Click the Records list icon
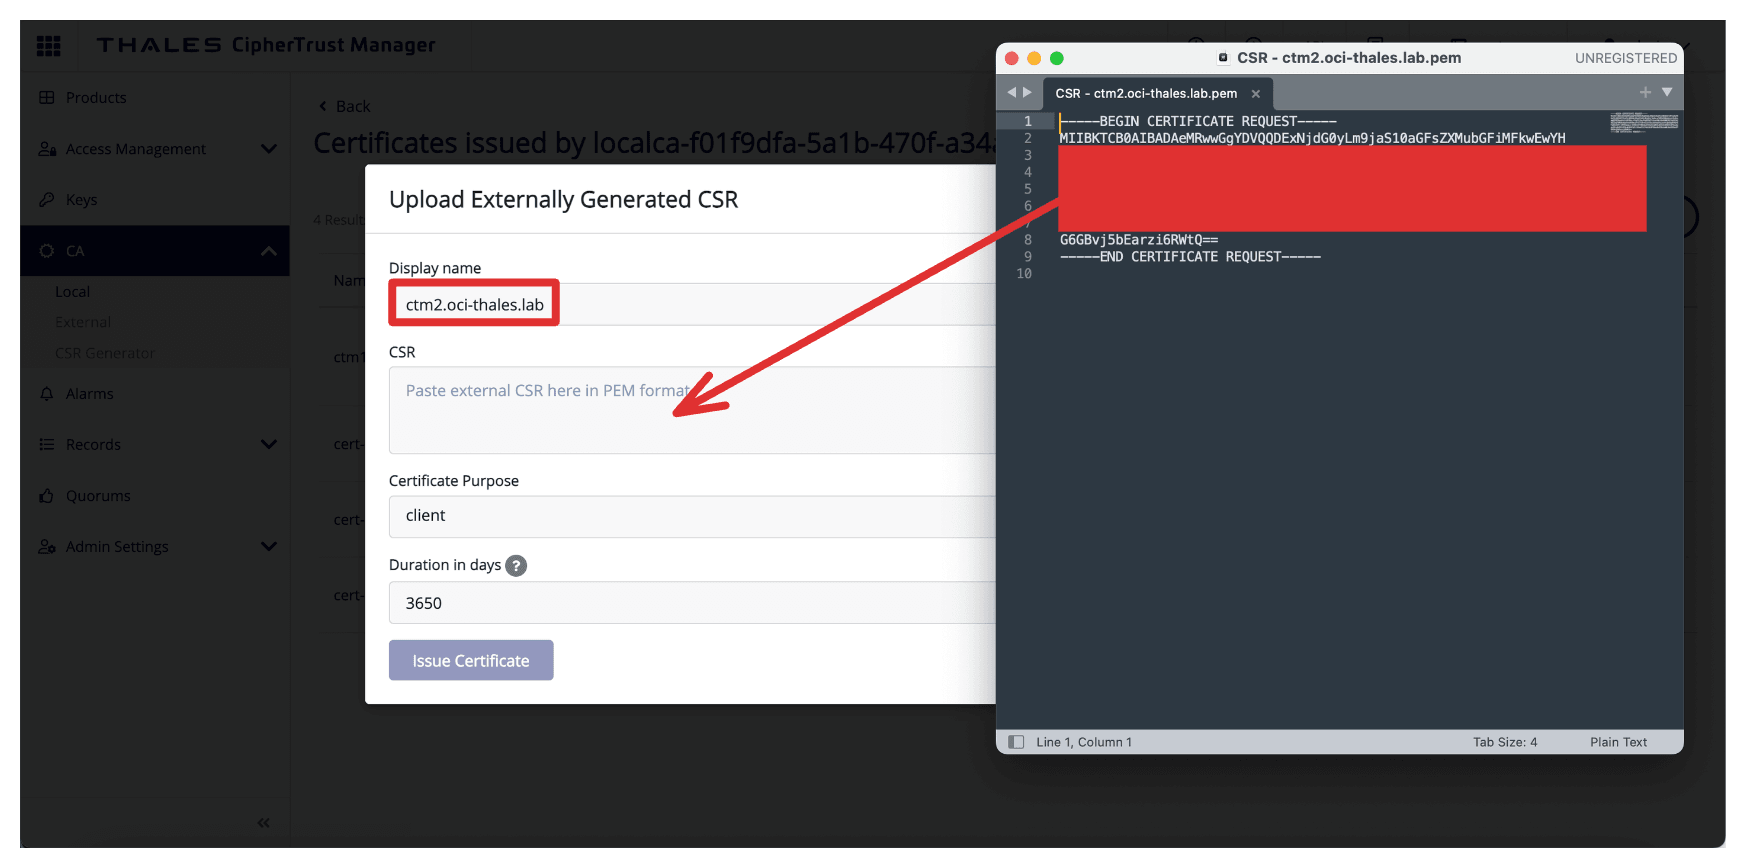Screen dimensions: 1745x868 coord(47,444)
